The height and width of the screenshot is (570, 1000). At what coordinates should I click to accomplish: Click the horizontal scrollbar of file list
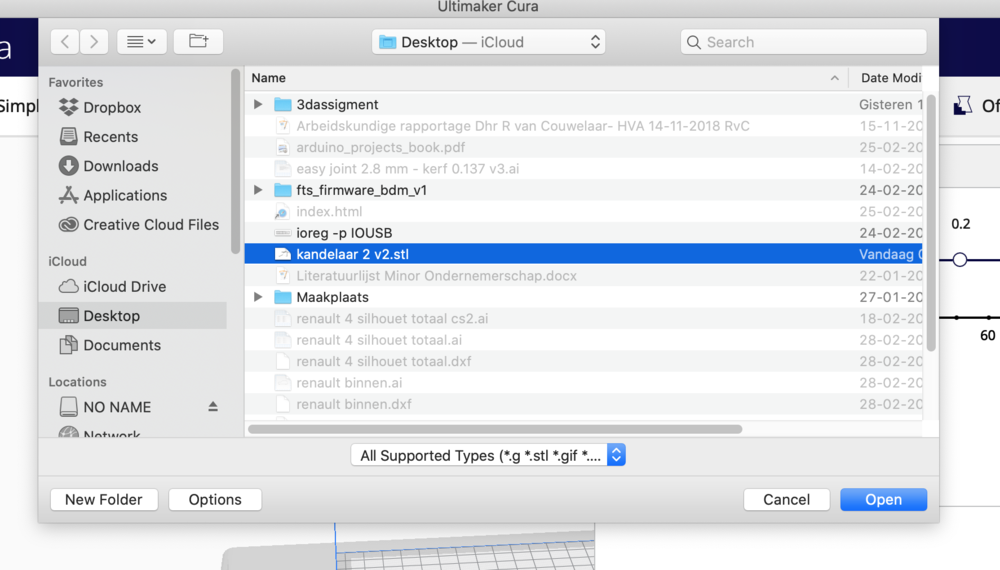(x=495, y=429)
